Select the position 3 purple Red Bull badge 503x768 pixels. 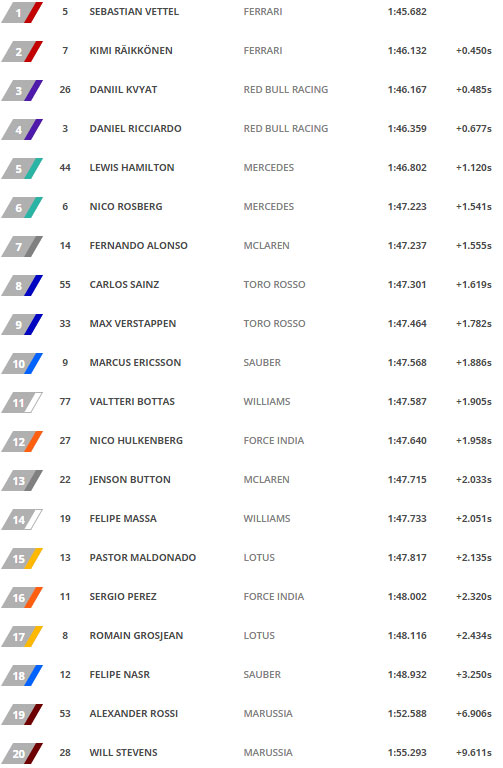[22, 91]
